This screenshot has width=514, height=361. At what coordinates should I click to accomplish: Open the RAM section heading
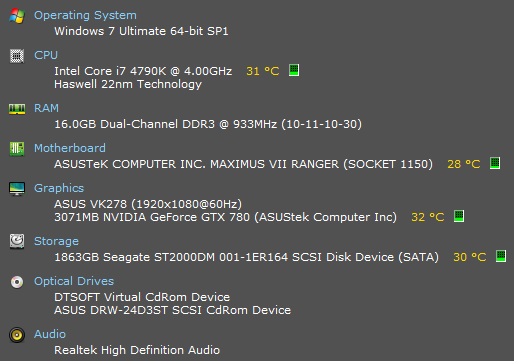click(46, 108)
